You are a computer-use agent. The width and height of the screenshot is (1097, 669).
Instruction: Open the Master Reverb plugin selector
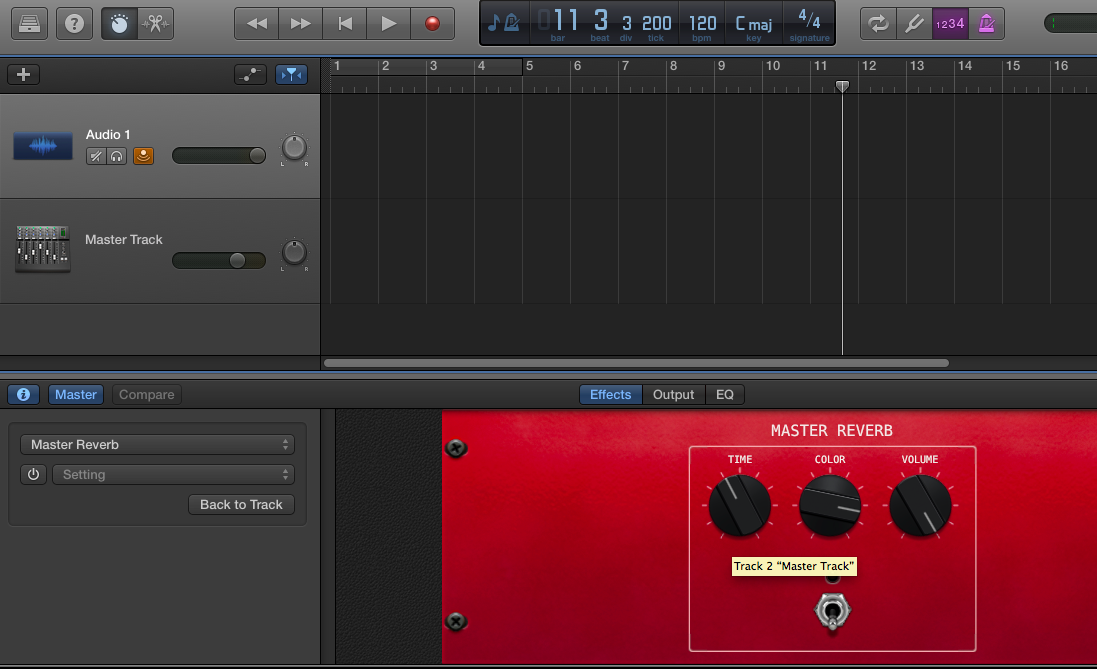pos(157,444)
